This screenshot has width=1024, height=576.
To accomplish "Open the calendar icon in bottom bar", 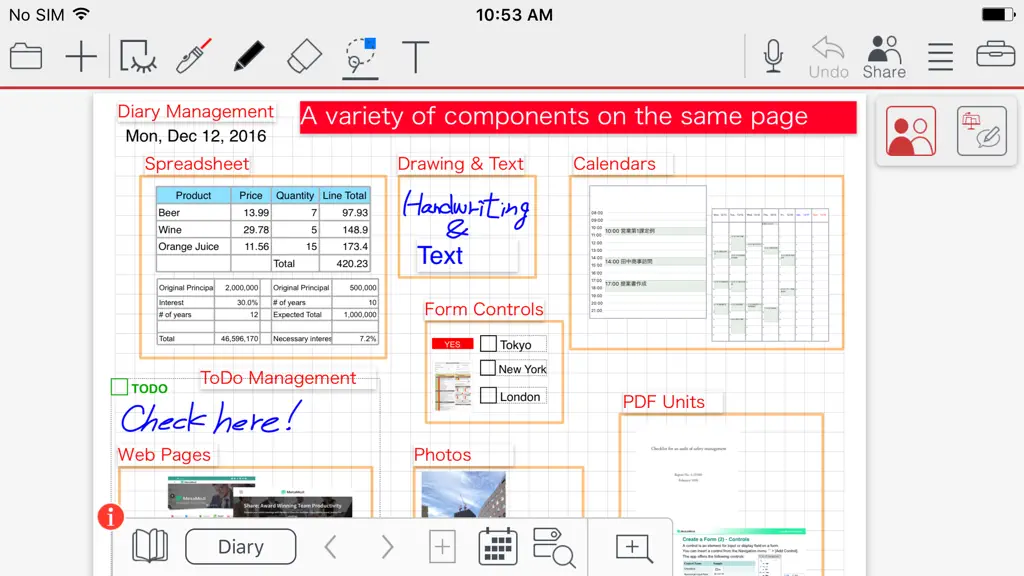I will point(498,547).
